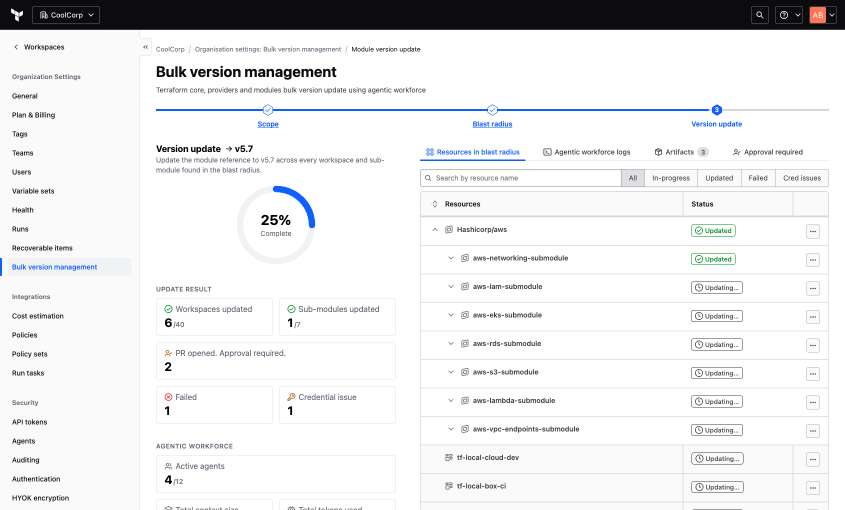Click Organisation settings: Bulk version management breadcrumb
Image resolution: width=845 pixels, height=510 pixels.
(268, 49)
